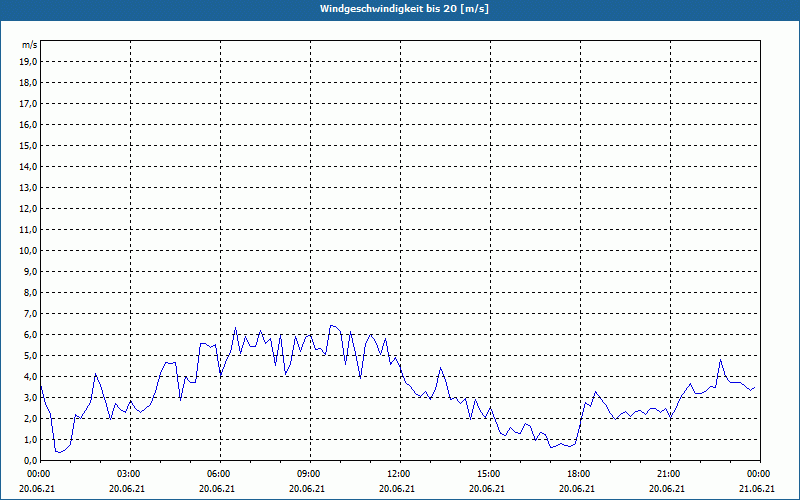Select the '20.06.21' date beneath 18:00
The width and height of the screenshot is (800, 500).
[577, 488]
